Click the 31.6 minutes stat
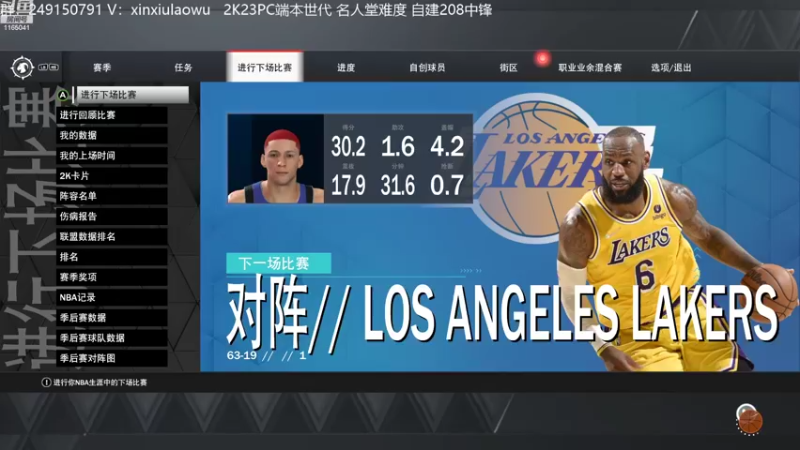Image resolution: width=800 pixels, height=450 pixels. click(x=397, y=185)
